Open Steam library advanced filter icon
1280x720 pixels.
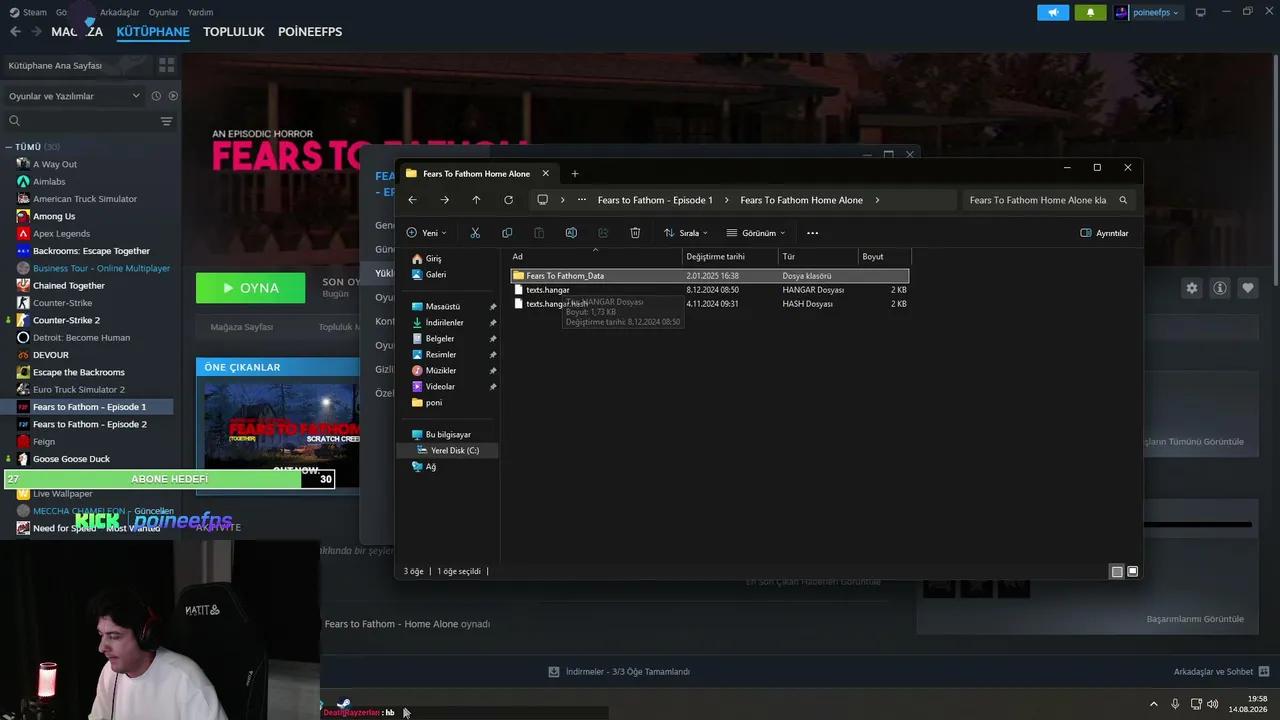click(x=166, y=121)
